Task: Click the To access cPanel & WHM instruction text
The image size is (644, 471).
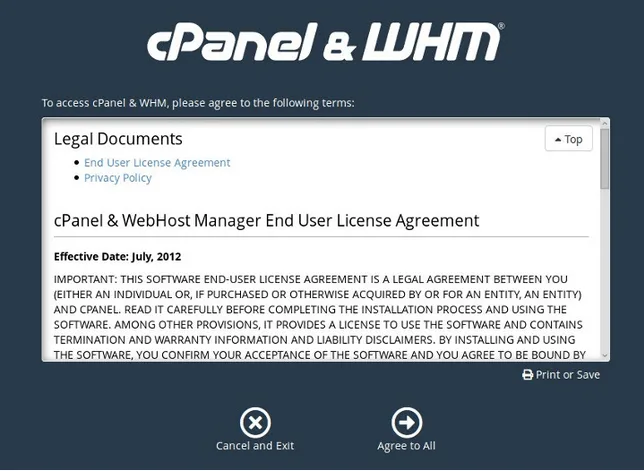Action: coord(198,103)
